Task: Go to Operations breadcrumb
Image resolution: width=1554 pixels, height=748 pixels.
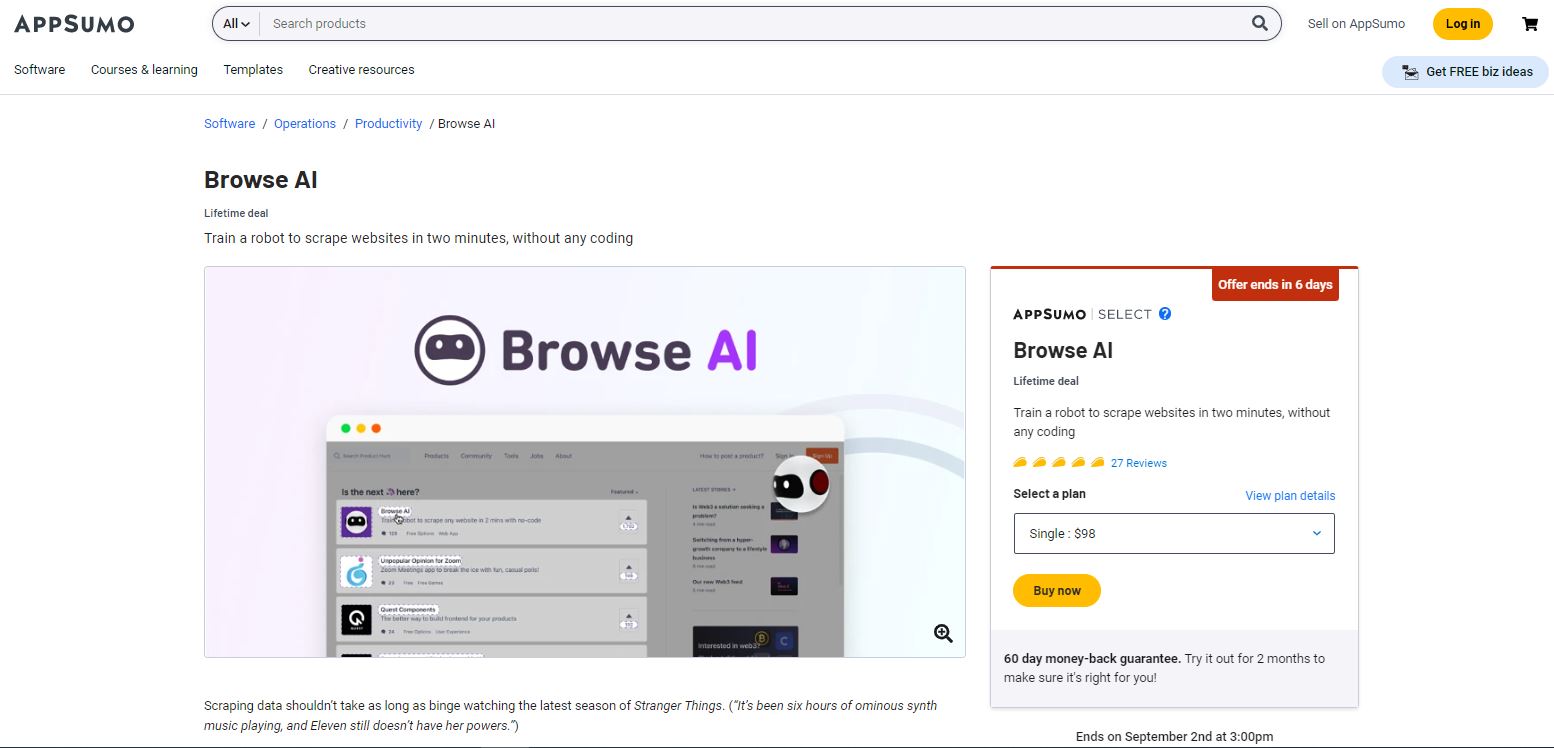Action: (x=305, y=124)
